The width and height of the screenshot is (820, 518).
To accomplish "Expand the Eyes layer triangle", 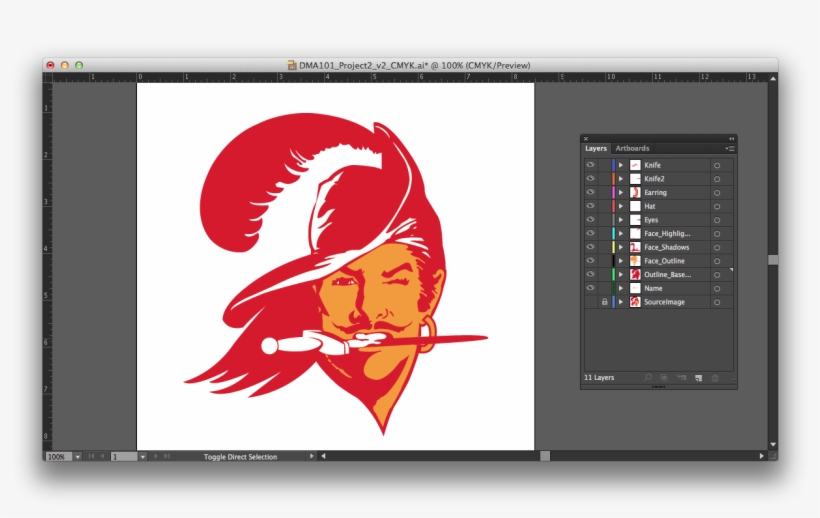I will point(621,220).
